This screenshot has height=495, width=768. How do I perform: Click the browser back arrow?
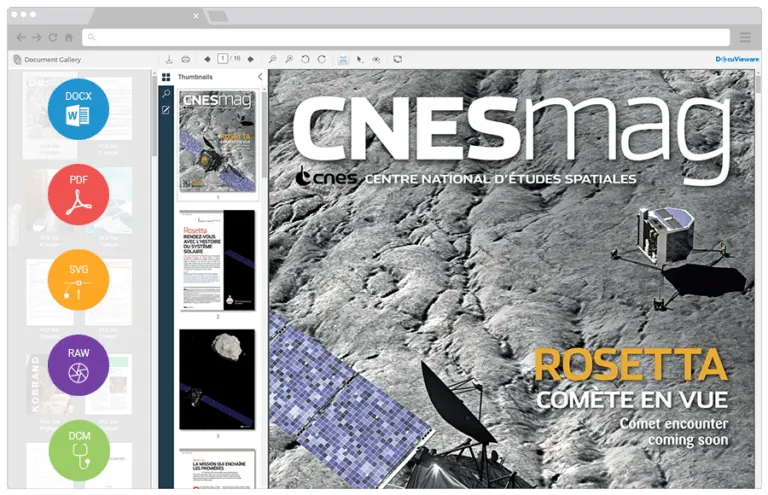21,37
